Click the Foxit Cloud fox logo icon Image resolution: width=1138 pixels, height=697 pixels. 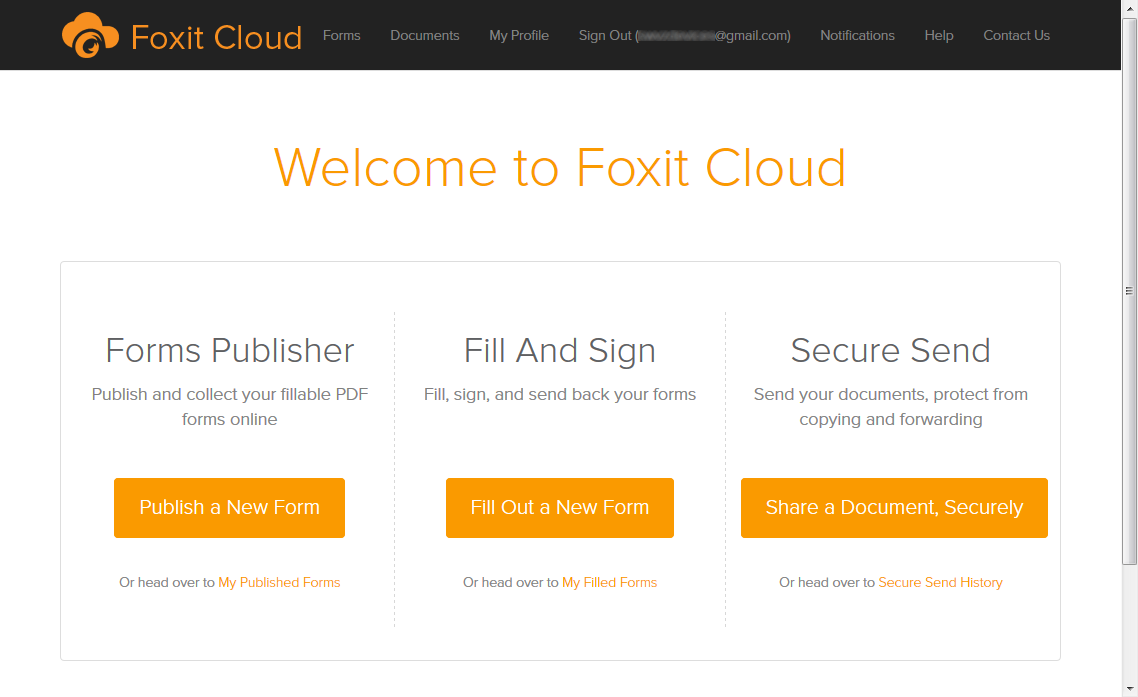click(90, 35)
